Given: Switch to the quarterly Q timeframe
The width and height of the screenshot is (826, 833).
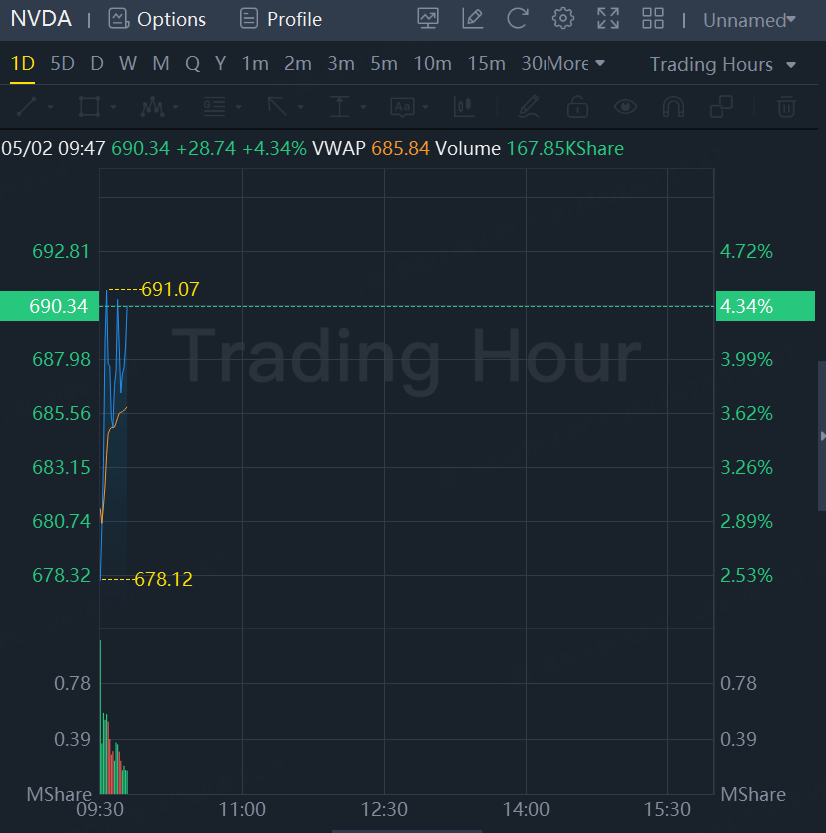Looking at the screenshot, I should 192,64.
